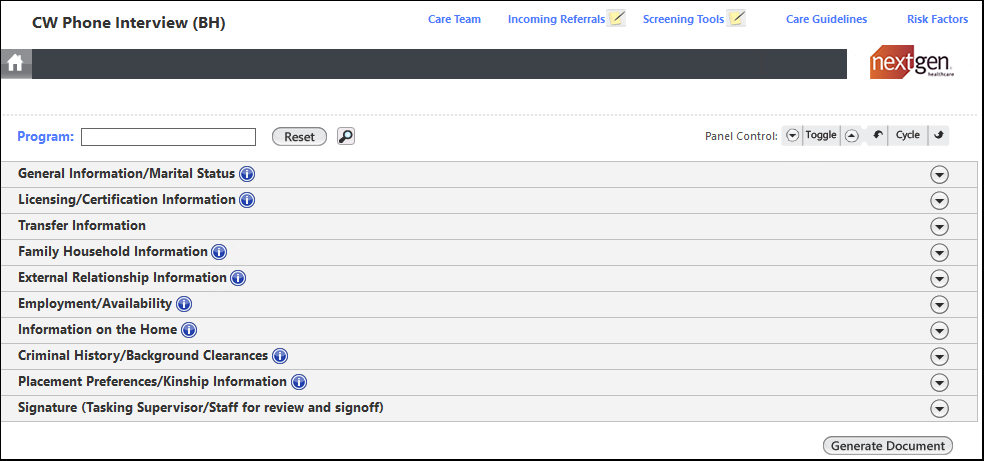Viewport: 984px width, 461px height.
Task: Click inside the Program text field
Action: (x=168, y=137)
